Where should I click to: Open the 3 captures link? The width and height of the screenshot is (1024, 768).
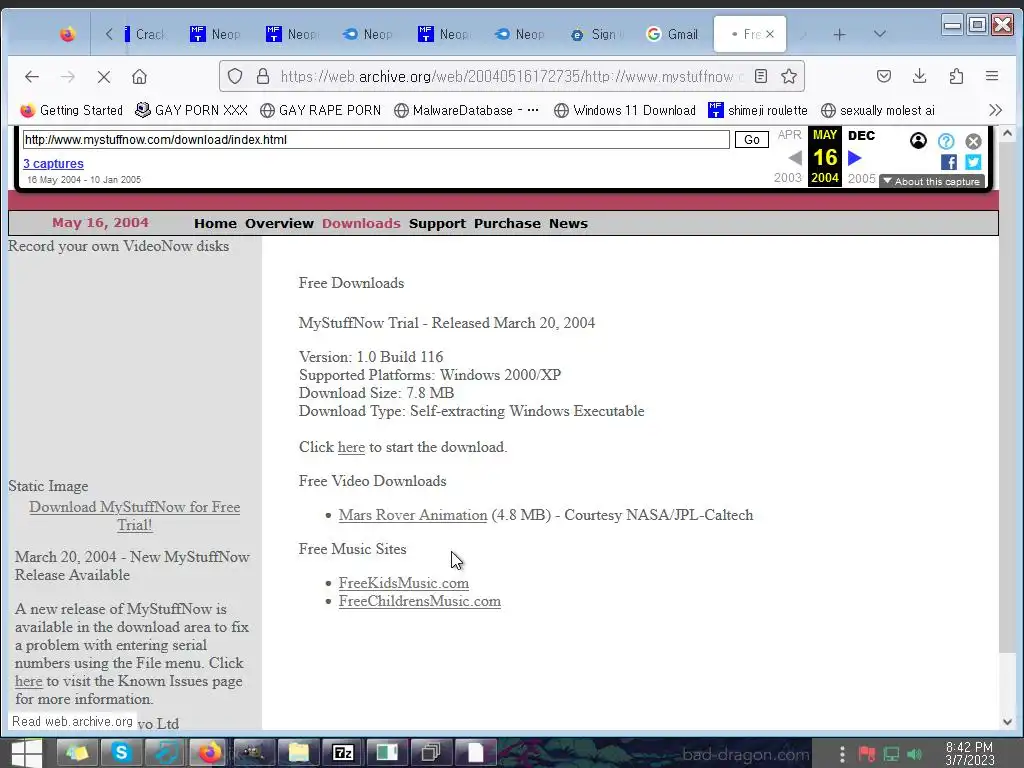click(54, 164)
